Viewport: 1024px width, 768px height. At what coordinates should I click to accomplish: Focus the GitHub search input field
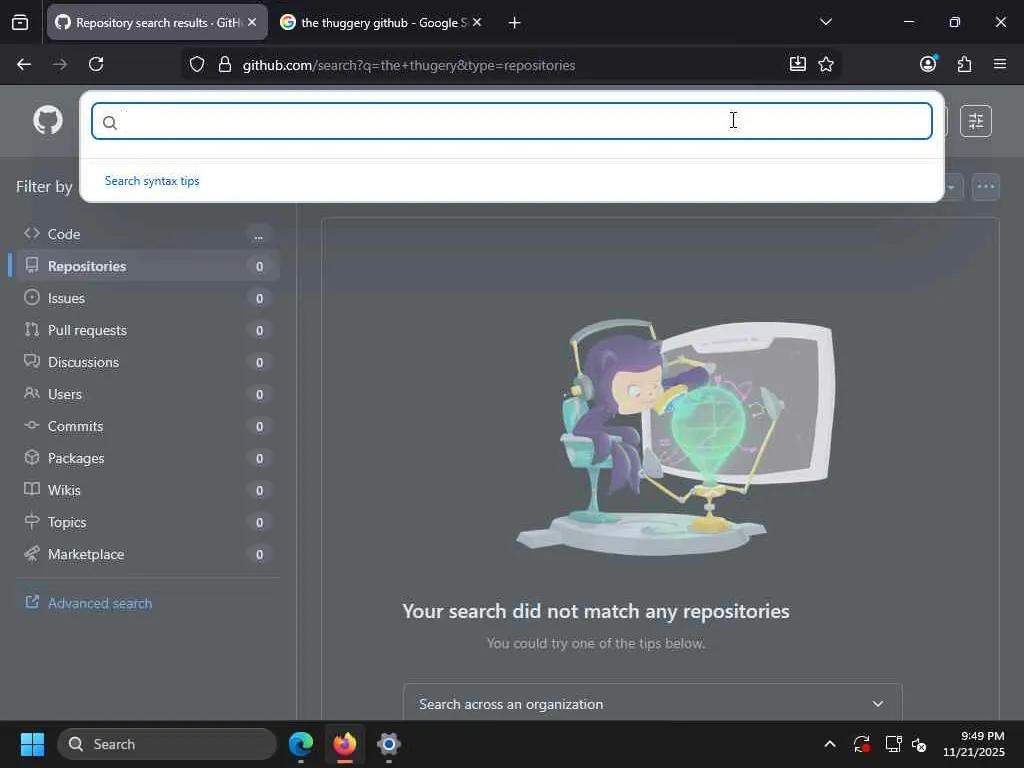(511, 121)
